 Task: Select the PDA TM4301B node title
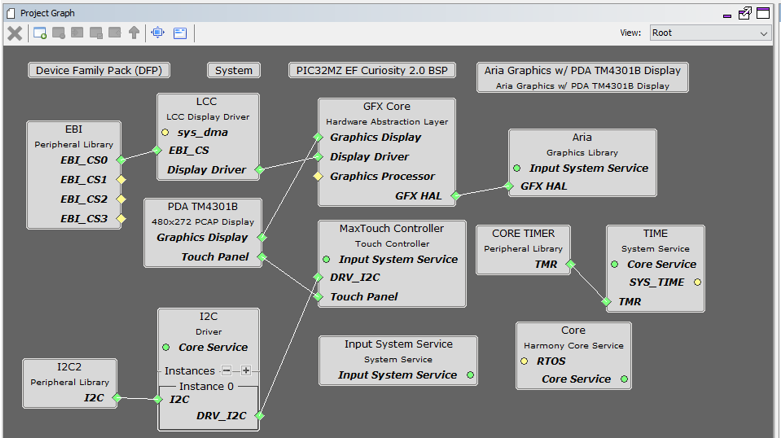click(202, 207)
